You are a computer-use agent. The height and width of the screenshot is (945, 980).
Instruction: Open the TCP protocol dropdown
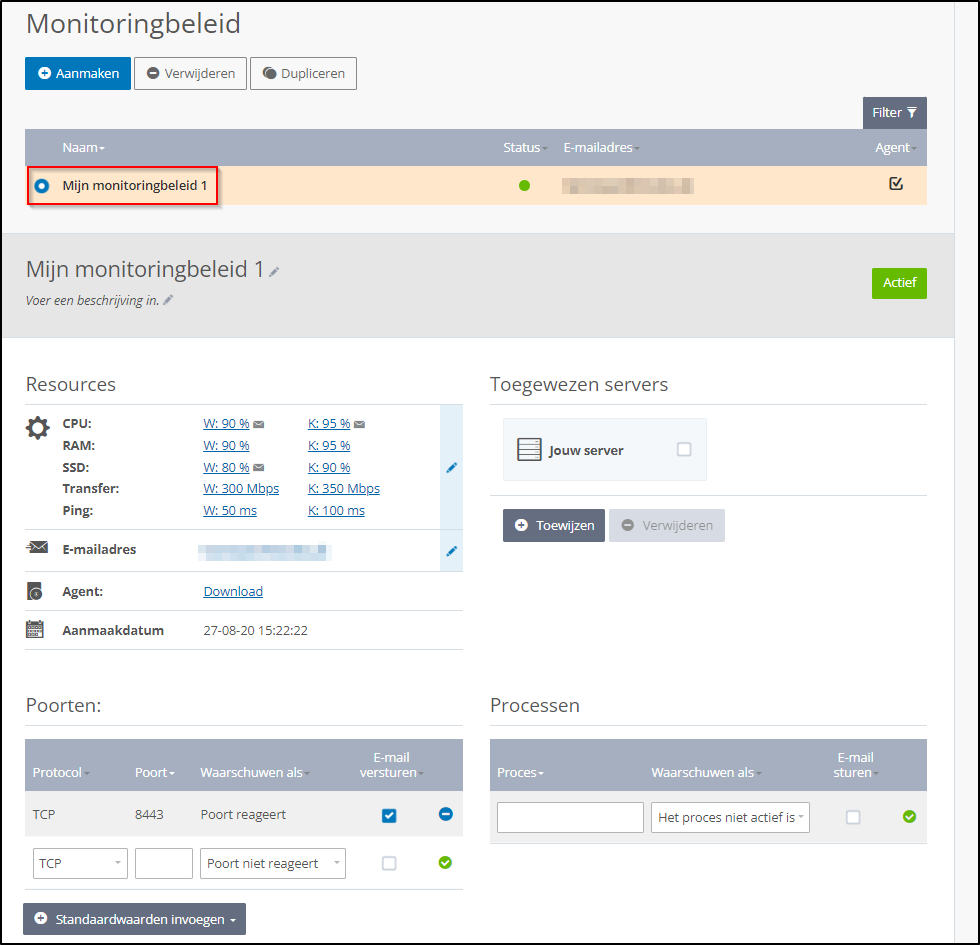point(80,863)
